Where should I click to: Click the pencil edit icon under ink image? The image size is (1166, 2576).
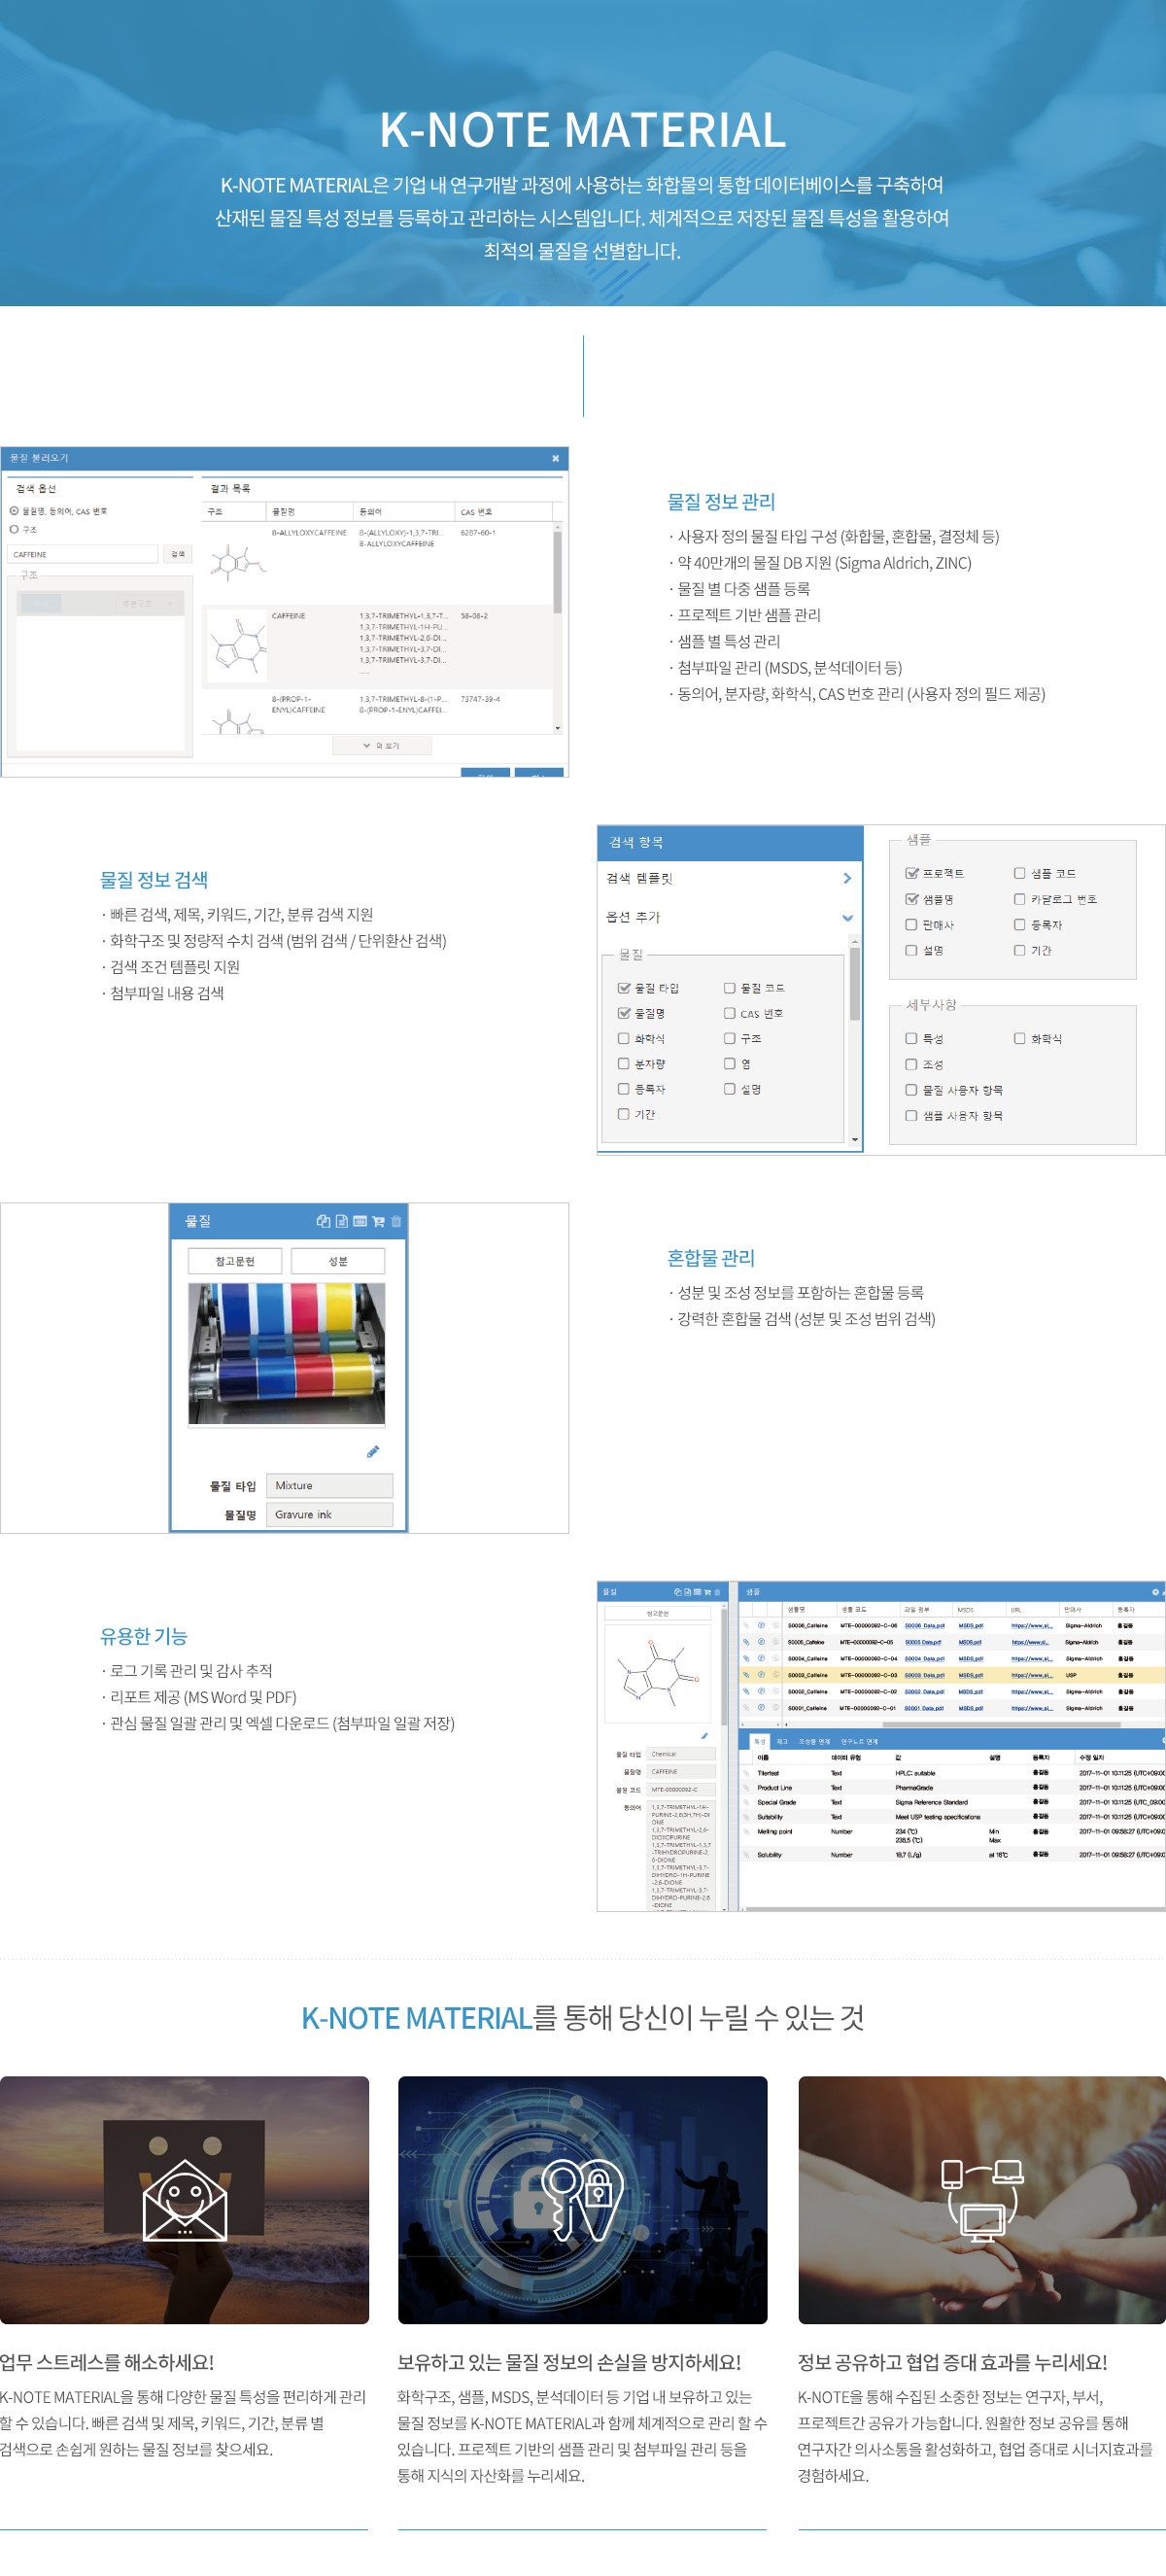point(373,1451)
